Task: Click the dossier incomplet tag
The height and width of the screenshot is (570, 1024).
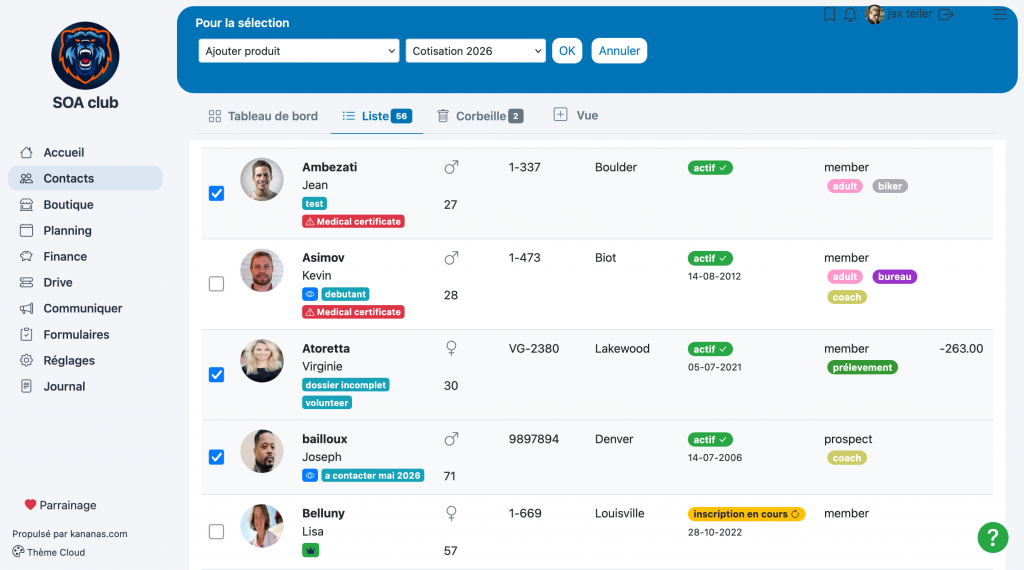Action: [345, 385]
